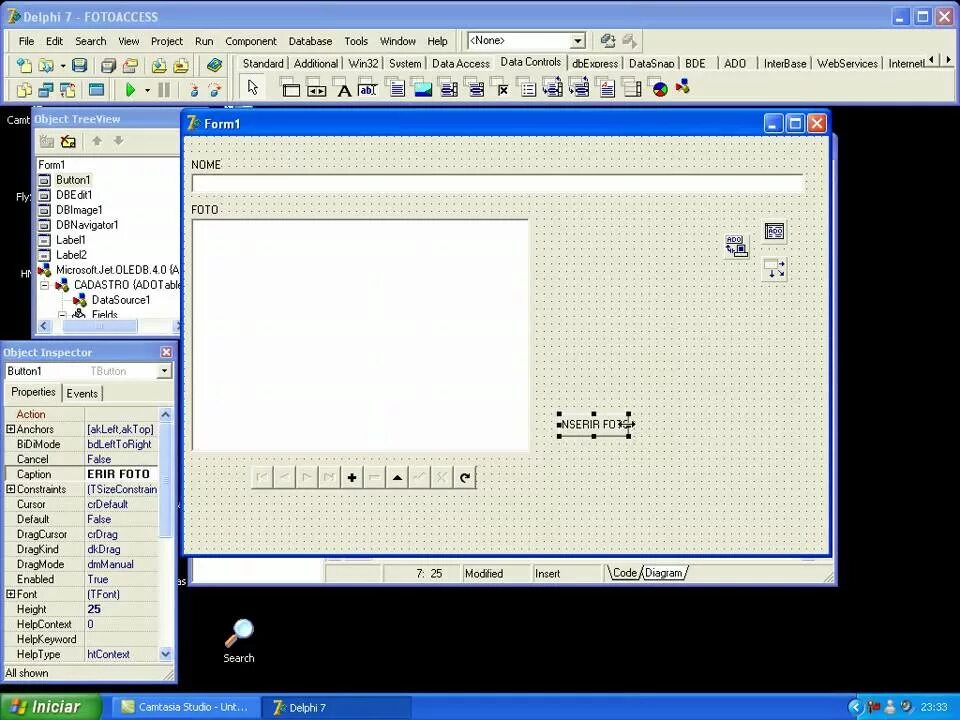Click the Edit record triangle navigator button
The width and height of the screenshot is (960, 720).
pos(397,478)
